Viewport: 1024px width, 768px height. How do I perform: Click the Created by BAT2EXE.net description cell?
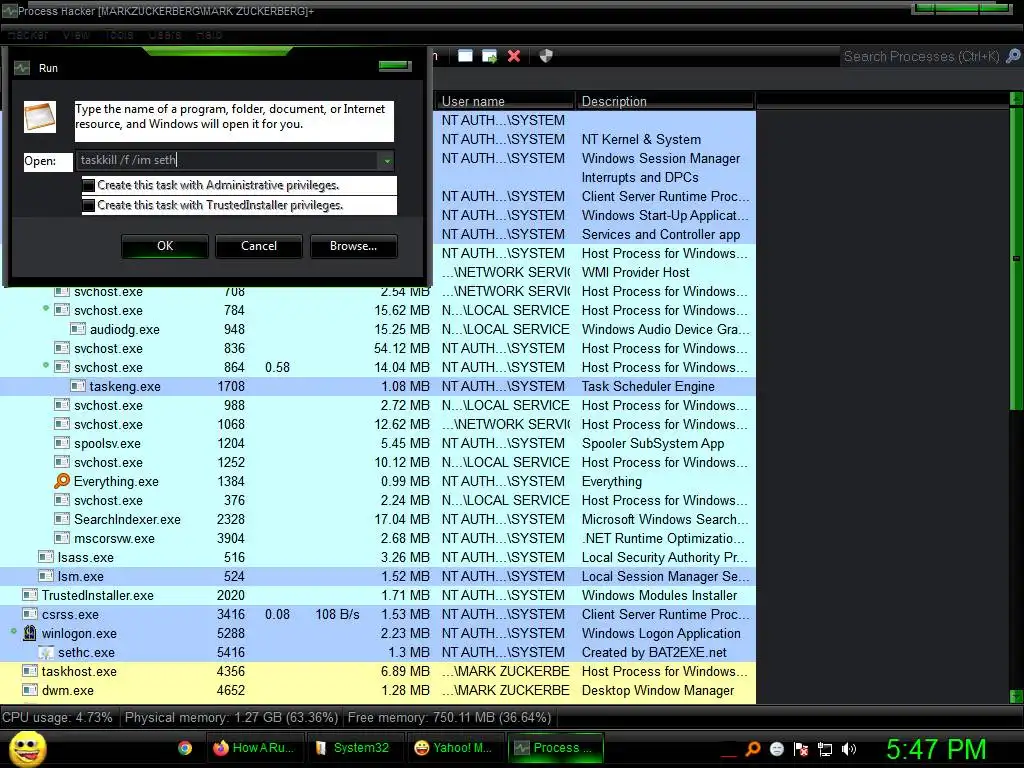[x=654, y=652]
